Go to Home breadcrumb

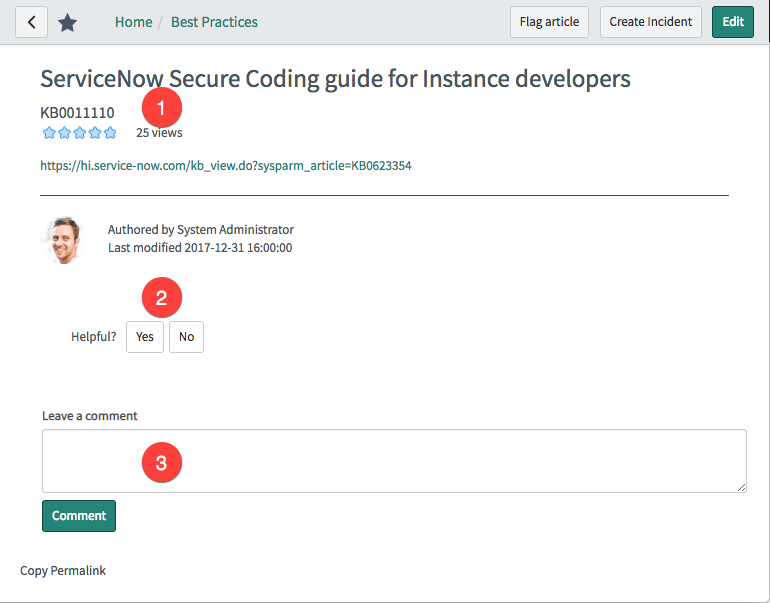[x=134, y=22]
